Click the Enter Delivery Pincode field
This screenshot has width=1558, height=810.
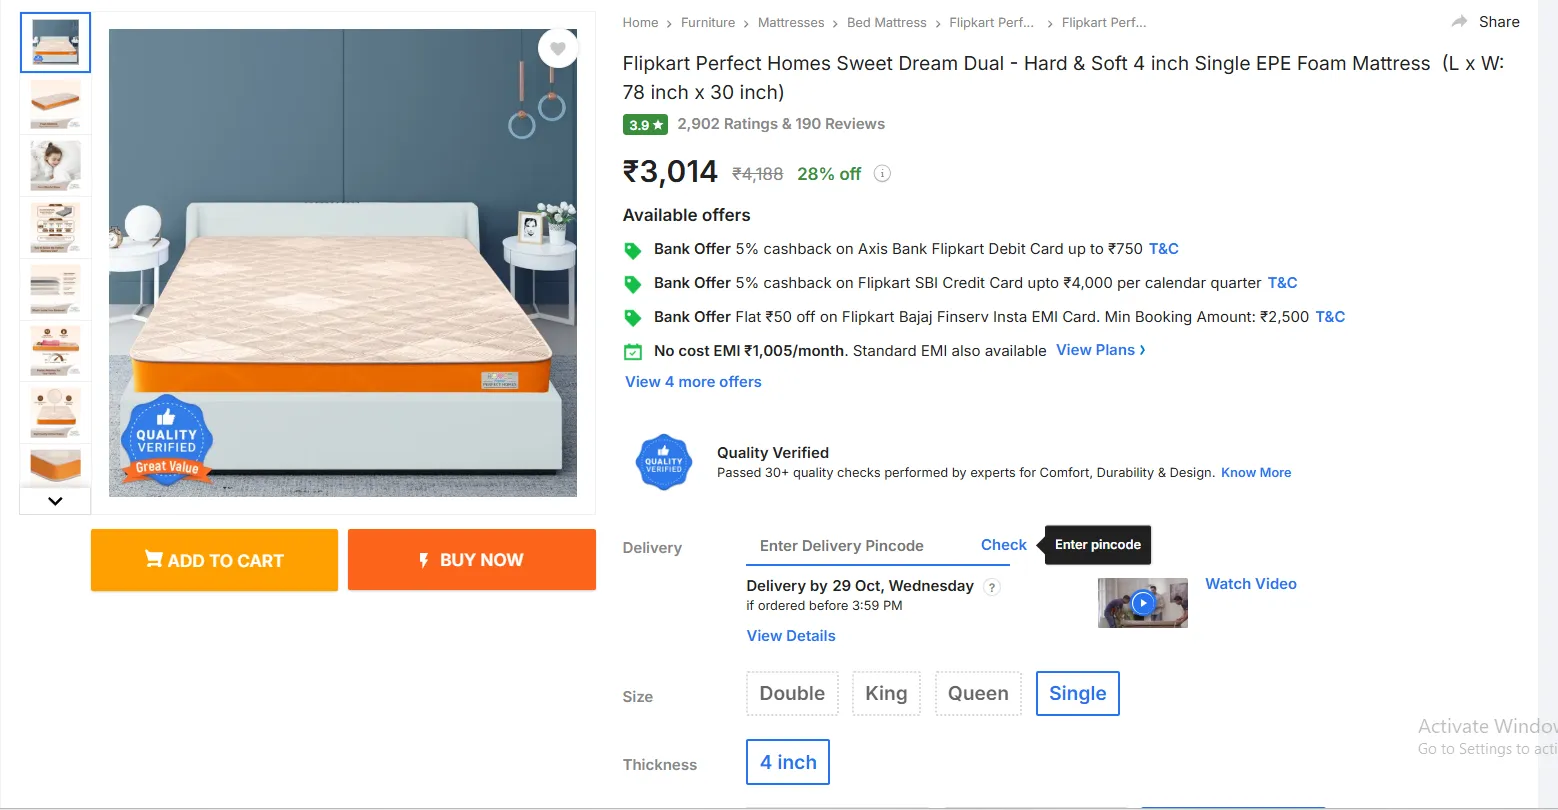(857, 546)
